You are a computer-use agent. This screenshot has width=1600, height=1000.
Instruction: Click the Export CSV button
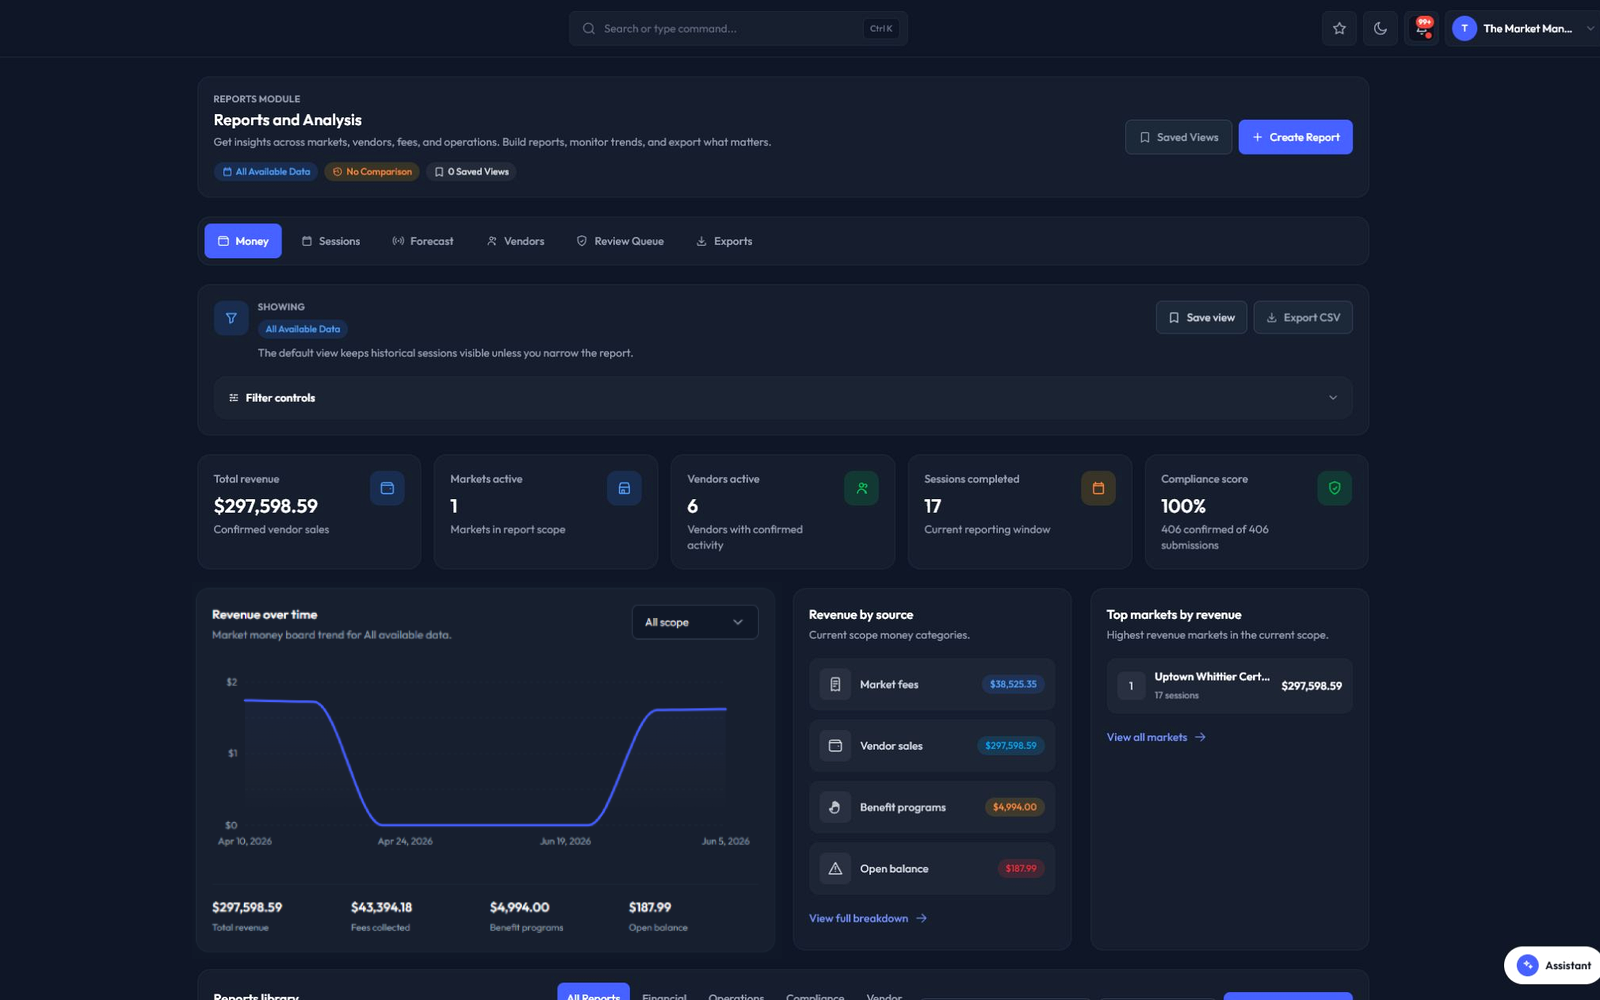point(1303,318)
